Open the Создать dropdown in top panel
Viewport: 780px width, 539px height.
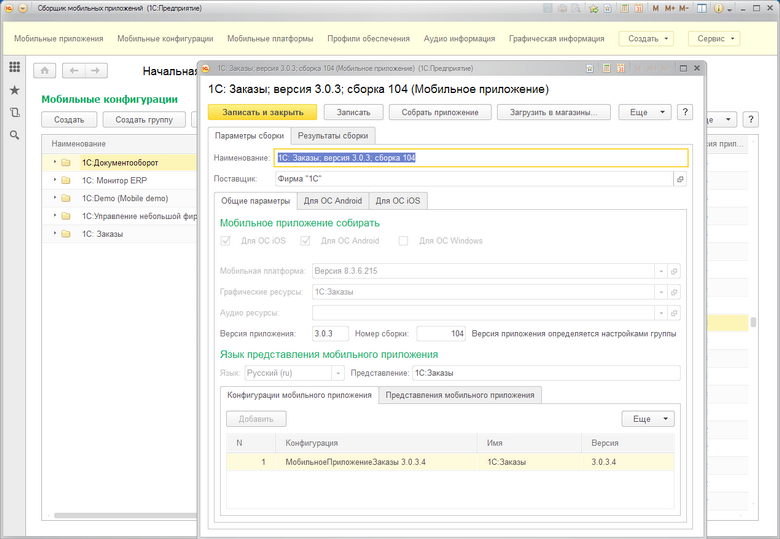pyautogui.click(x=646, y=38)
